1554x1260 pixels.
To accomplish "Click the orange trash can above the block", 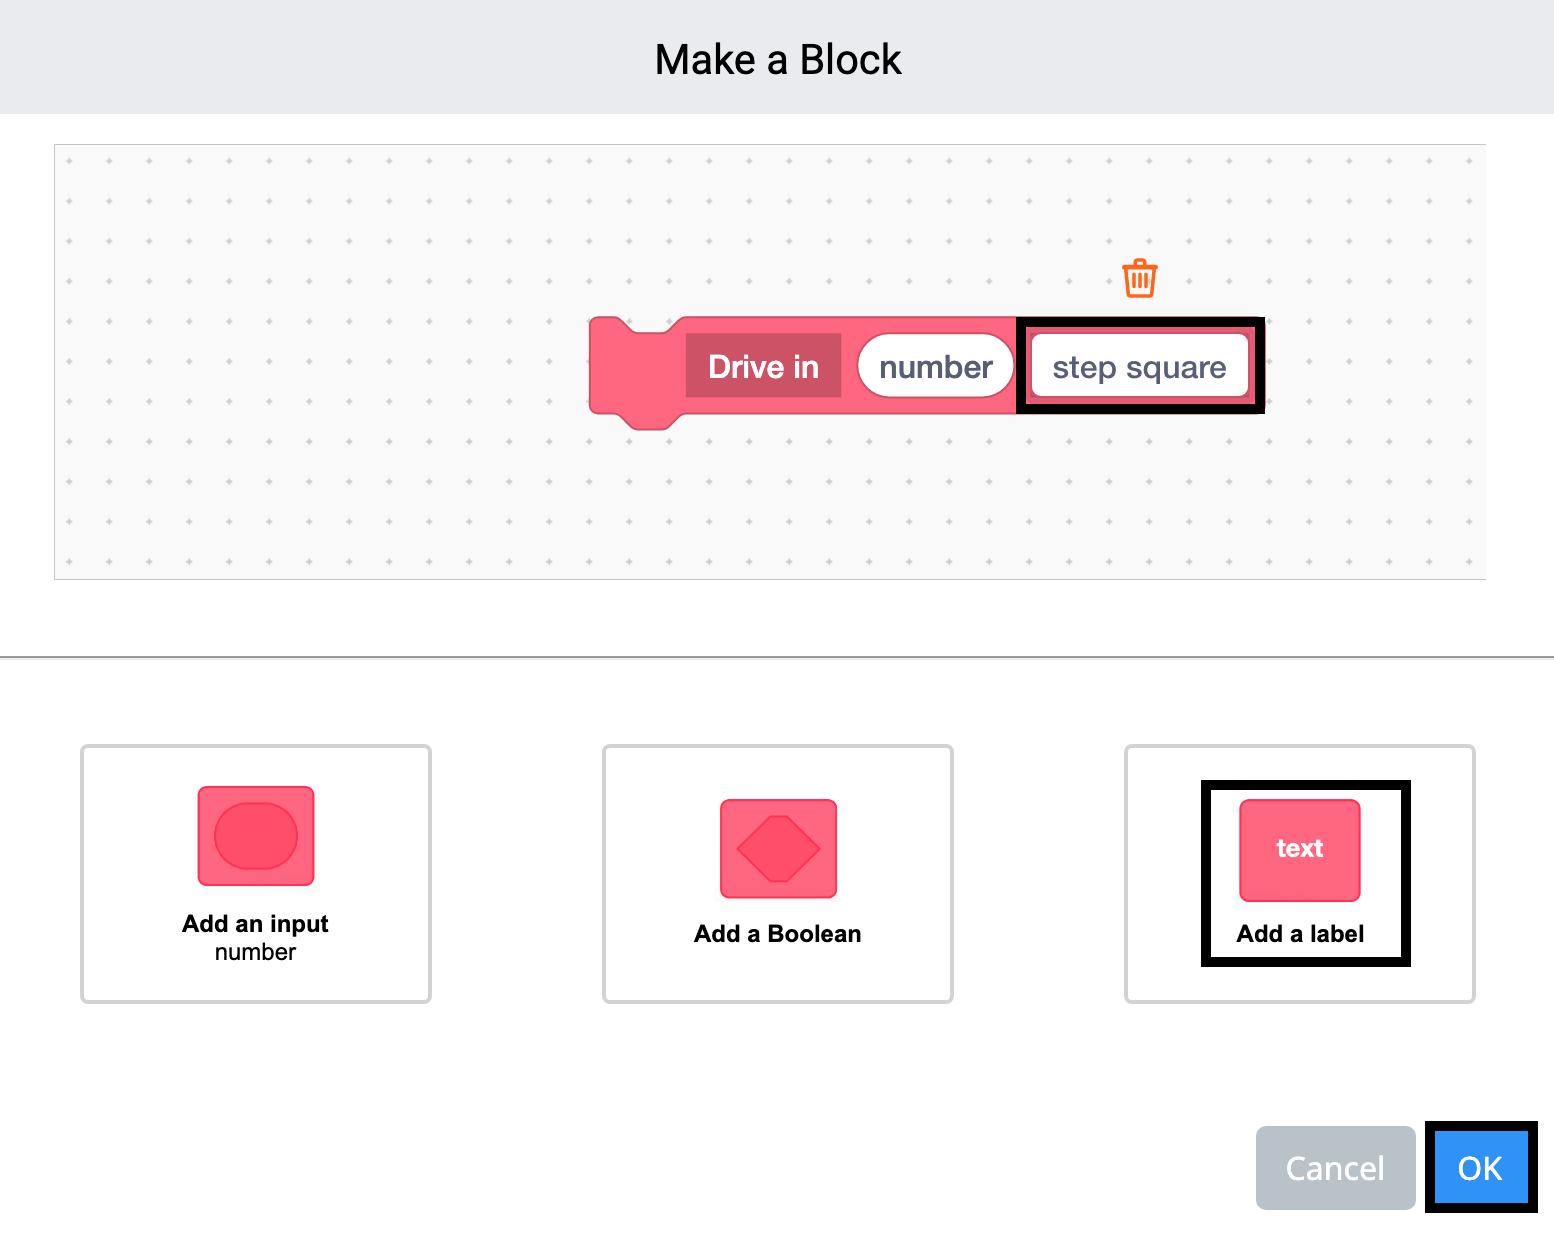I will pyautogui.click(x=1139, y=279).
